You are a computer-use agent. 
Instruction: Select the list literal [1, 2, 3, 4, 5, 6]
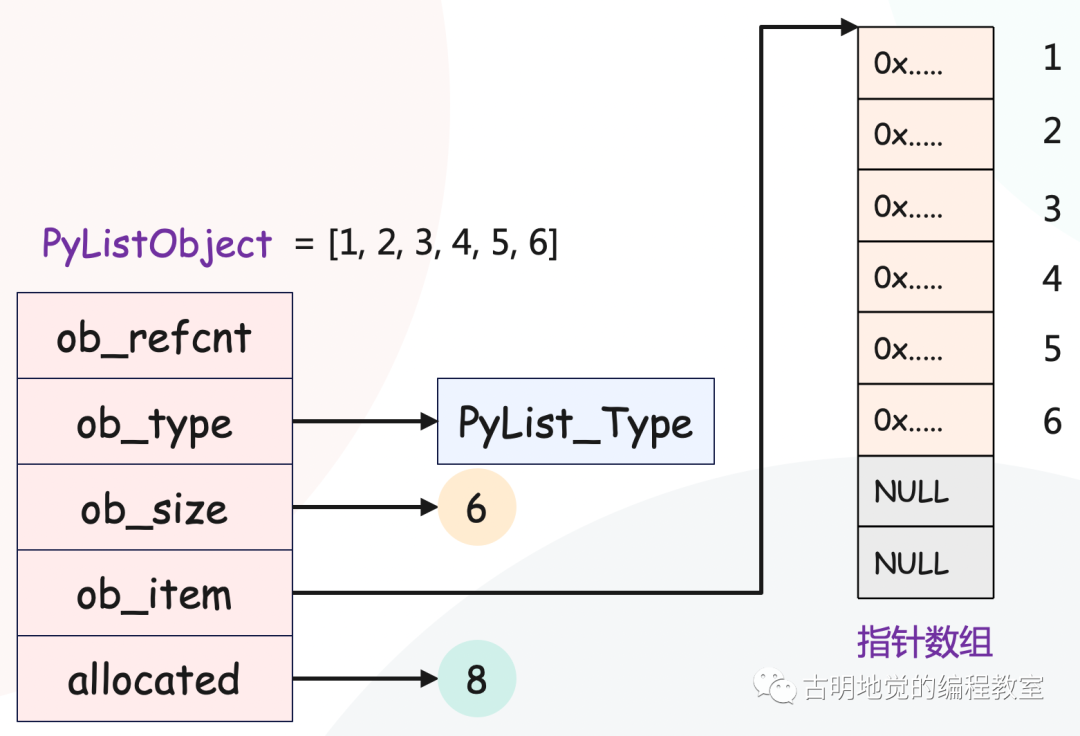[443, 243]
